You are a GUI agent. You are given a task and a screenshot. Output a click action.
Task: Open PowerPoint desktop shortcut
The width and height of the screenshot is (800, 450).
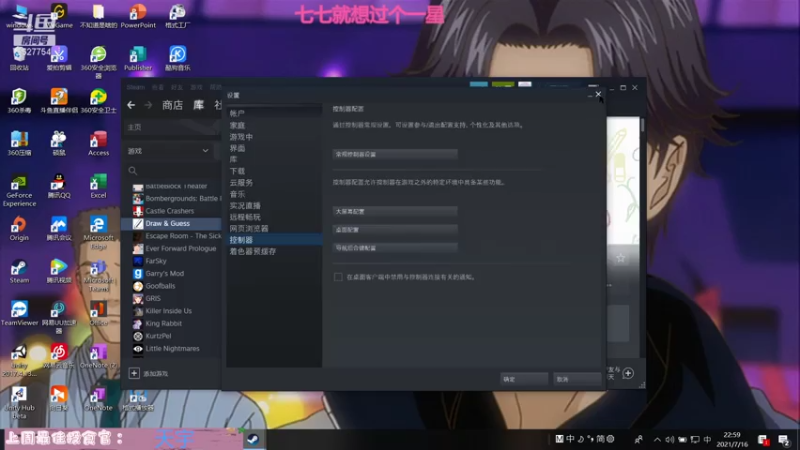pyautogui.click(x=138, y=15)
